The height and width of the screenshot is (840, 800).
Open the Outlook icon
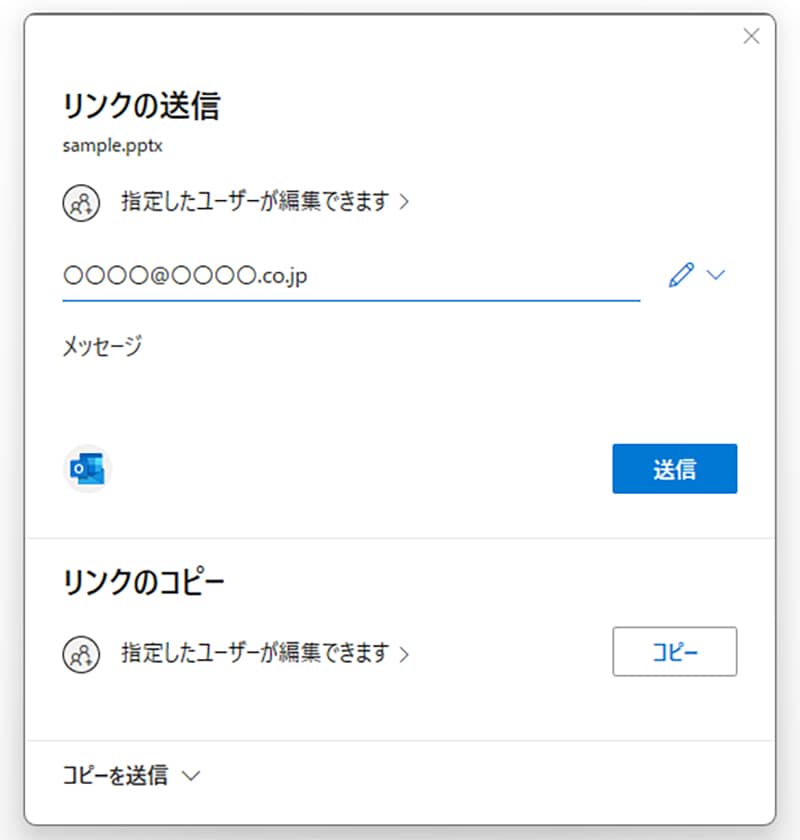tap(87, 469)
